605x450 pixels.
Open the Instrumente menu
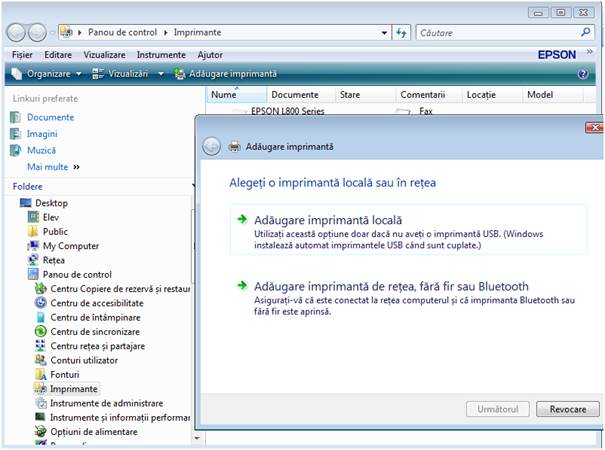(x=161, y=54)
